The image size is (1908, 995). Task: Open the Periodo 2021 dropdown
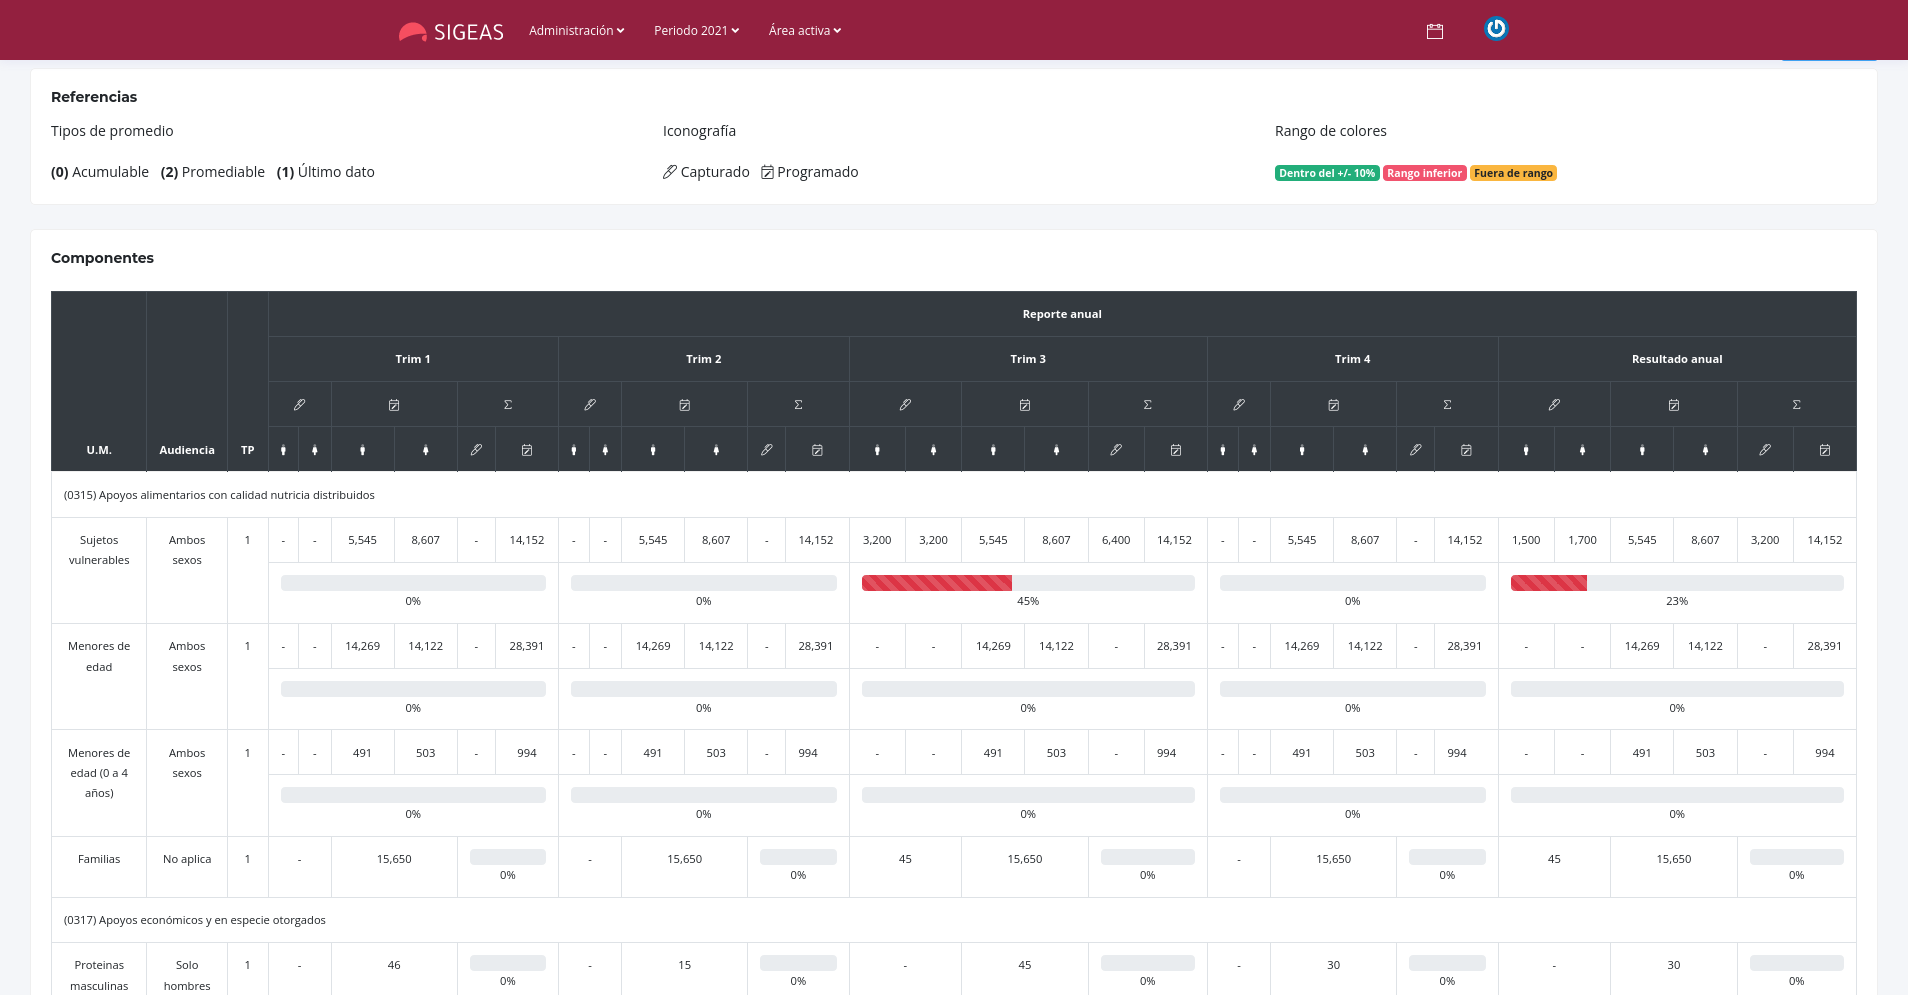point(696,31)
